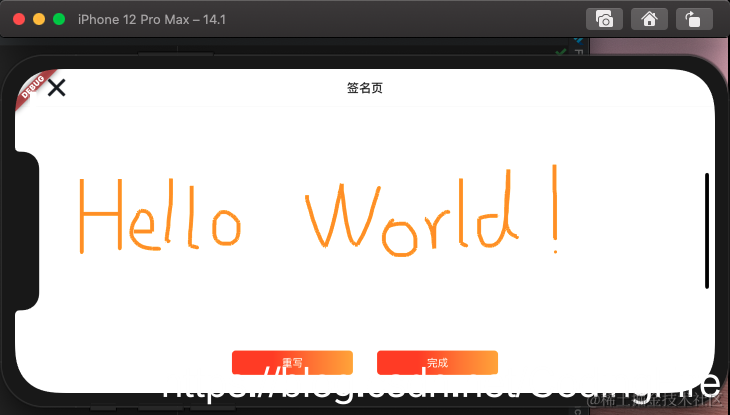Minimize the simulator with yellow button

[39, 19]
